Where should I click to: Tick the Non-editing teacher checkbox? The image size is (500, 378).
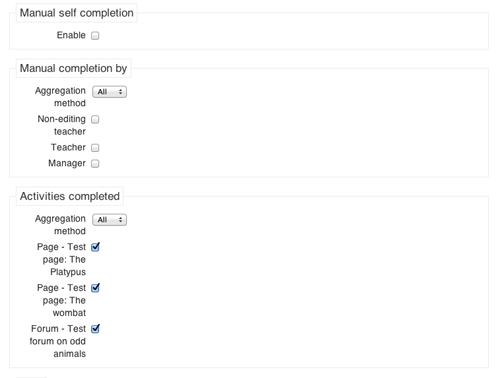click(x=95, y=119)
